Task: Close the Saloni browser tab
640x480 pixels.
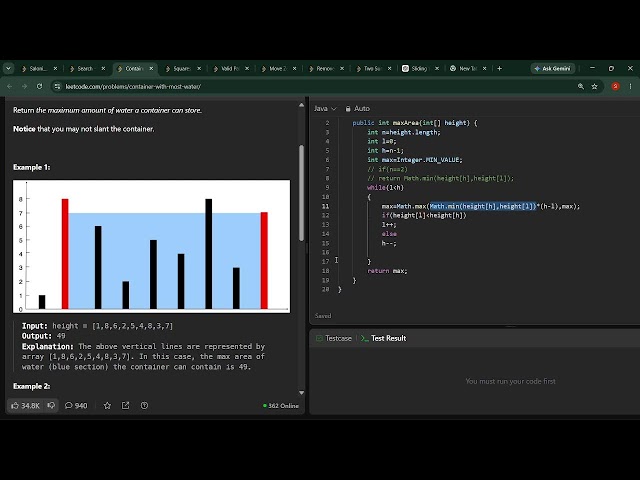Action: [56, 69]
